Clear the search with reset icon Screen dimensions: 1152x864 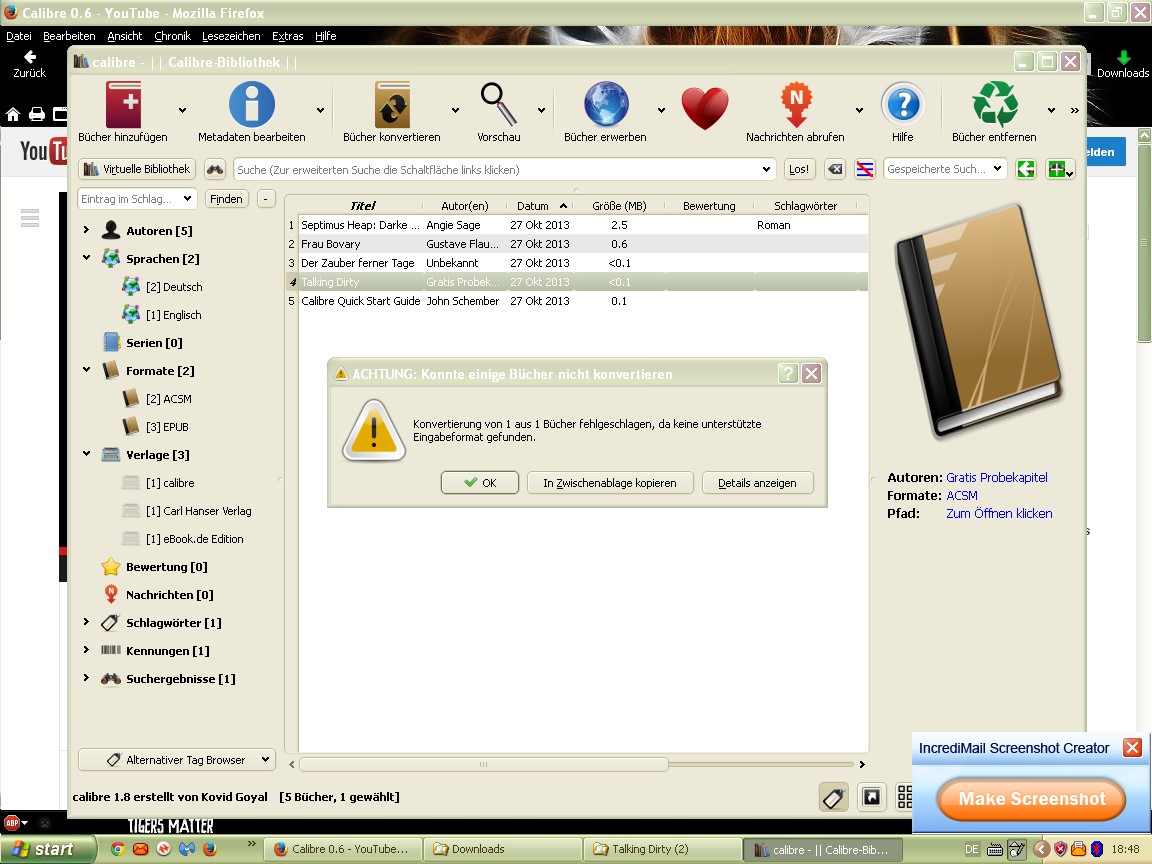(x=835, y=169)
